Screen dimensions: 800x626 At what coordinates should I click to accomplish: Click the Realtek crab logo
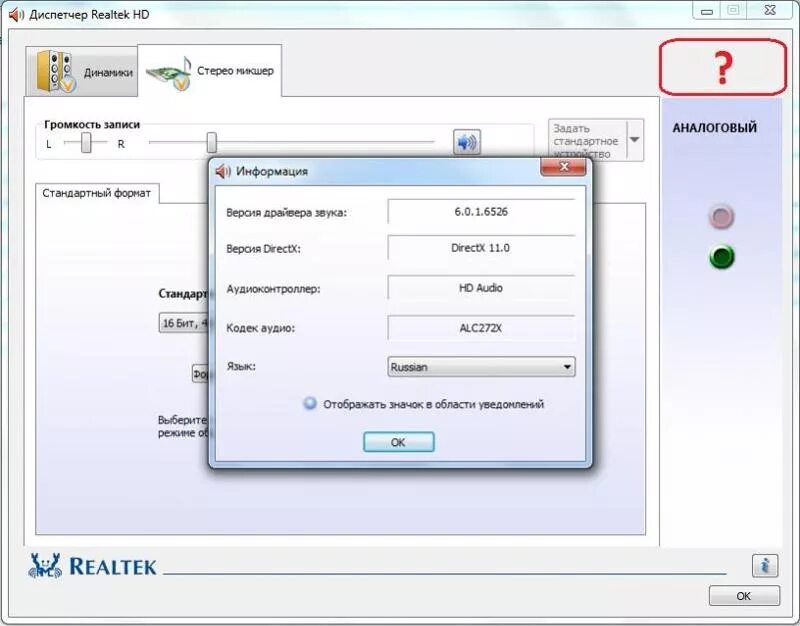click(x=45, y=565)
